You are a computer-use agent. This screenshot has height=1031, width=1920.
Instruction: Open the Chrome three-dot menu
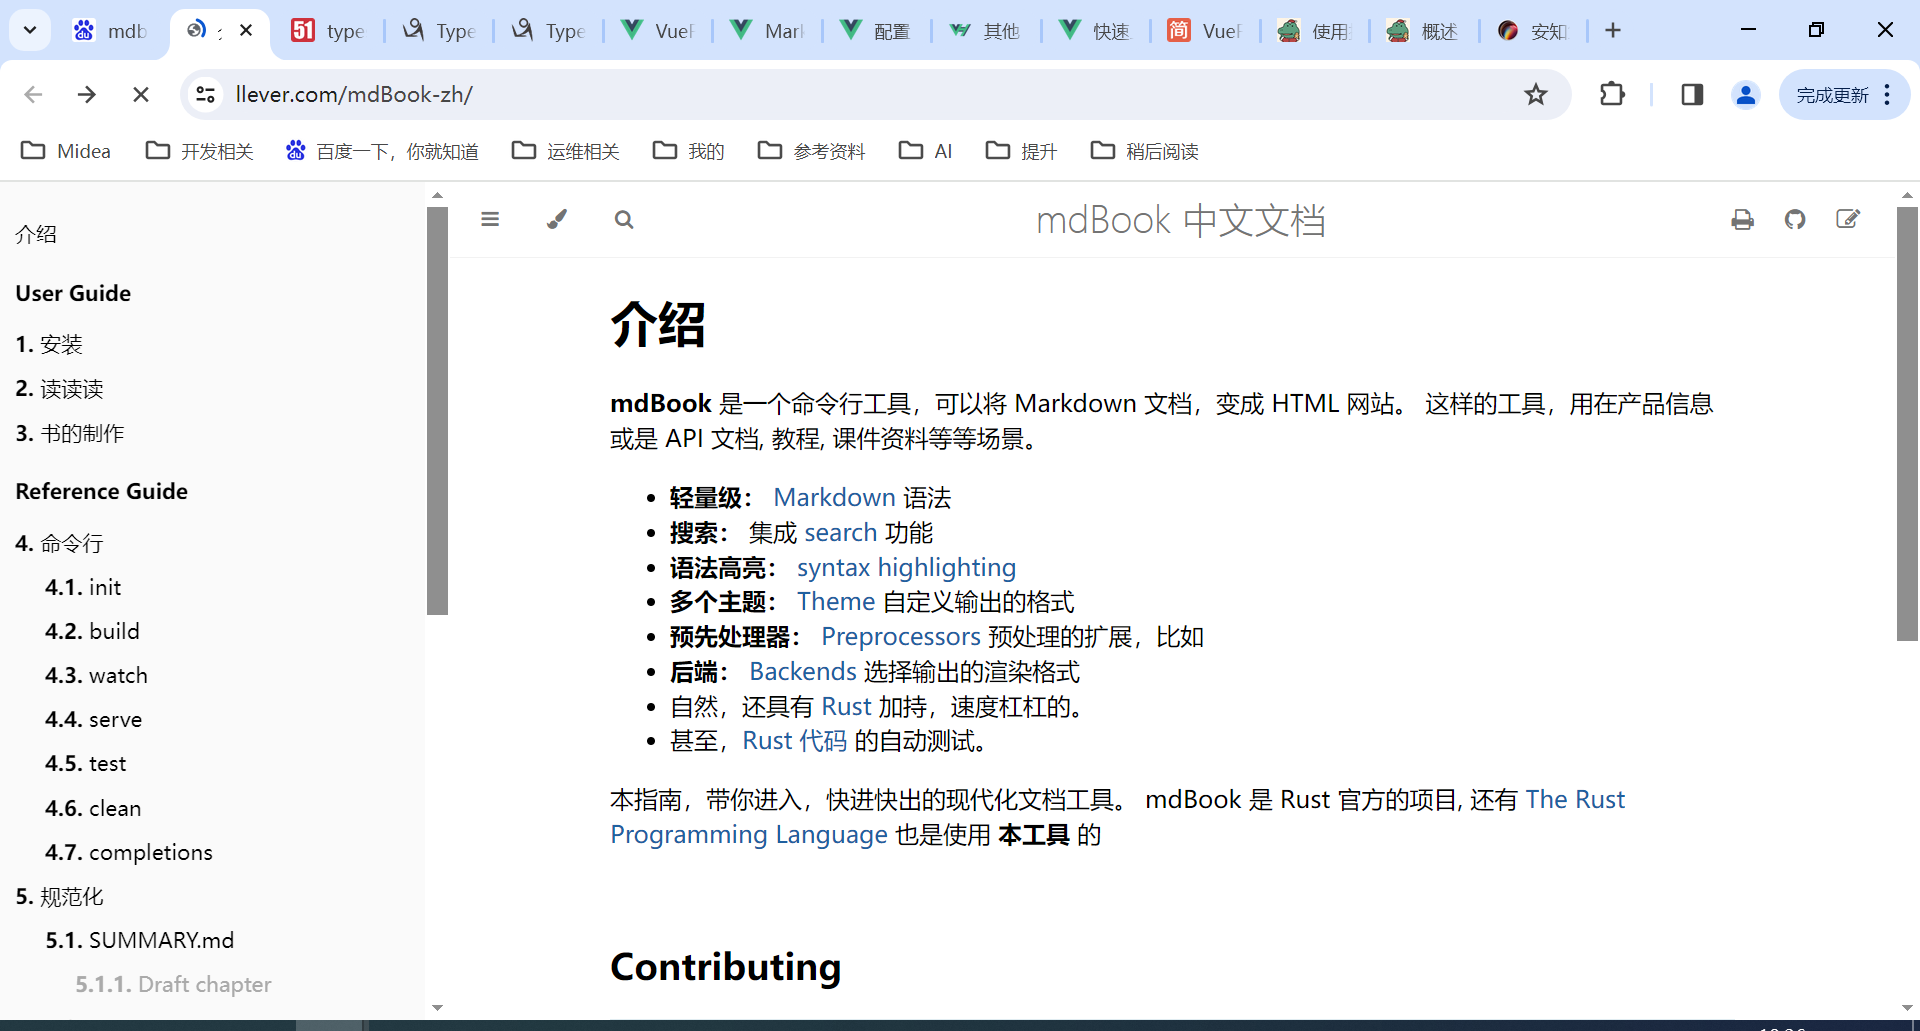coord(1887,94)
